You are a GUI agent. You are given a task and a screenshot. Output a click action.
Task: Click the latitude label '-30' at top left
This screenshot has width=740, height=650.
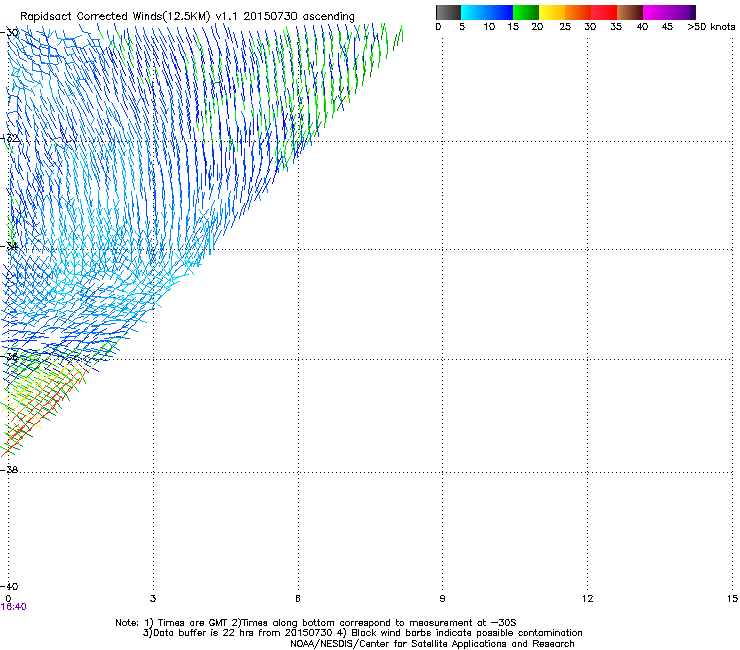pyautogui.click(x=9, y=33)
